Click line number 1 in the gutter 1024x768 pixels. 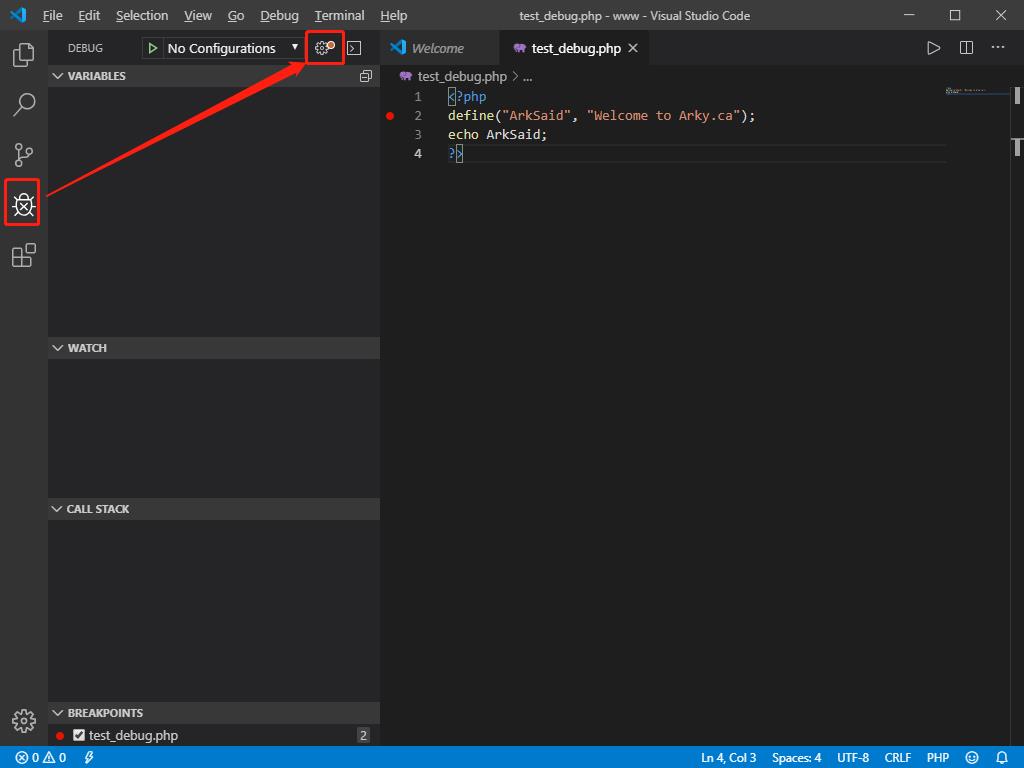pyautogui.click(x=418, y=97)
